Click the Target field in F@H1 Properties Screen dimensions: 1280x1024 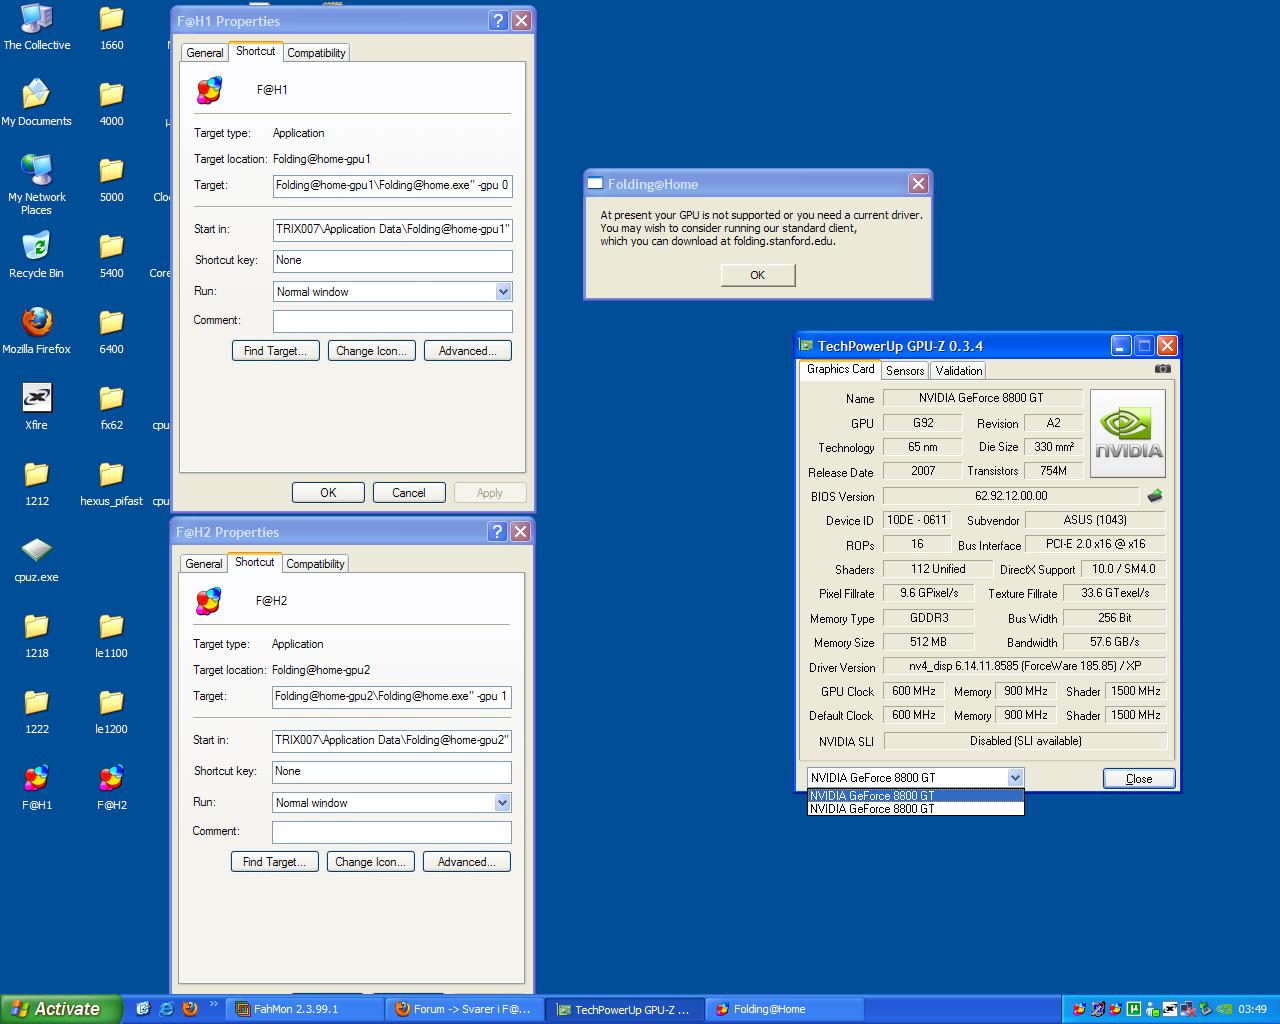point(393,186)
